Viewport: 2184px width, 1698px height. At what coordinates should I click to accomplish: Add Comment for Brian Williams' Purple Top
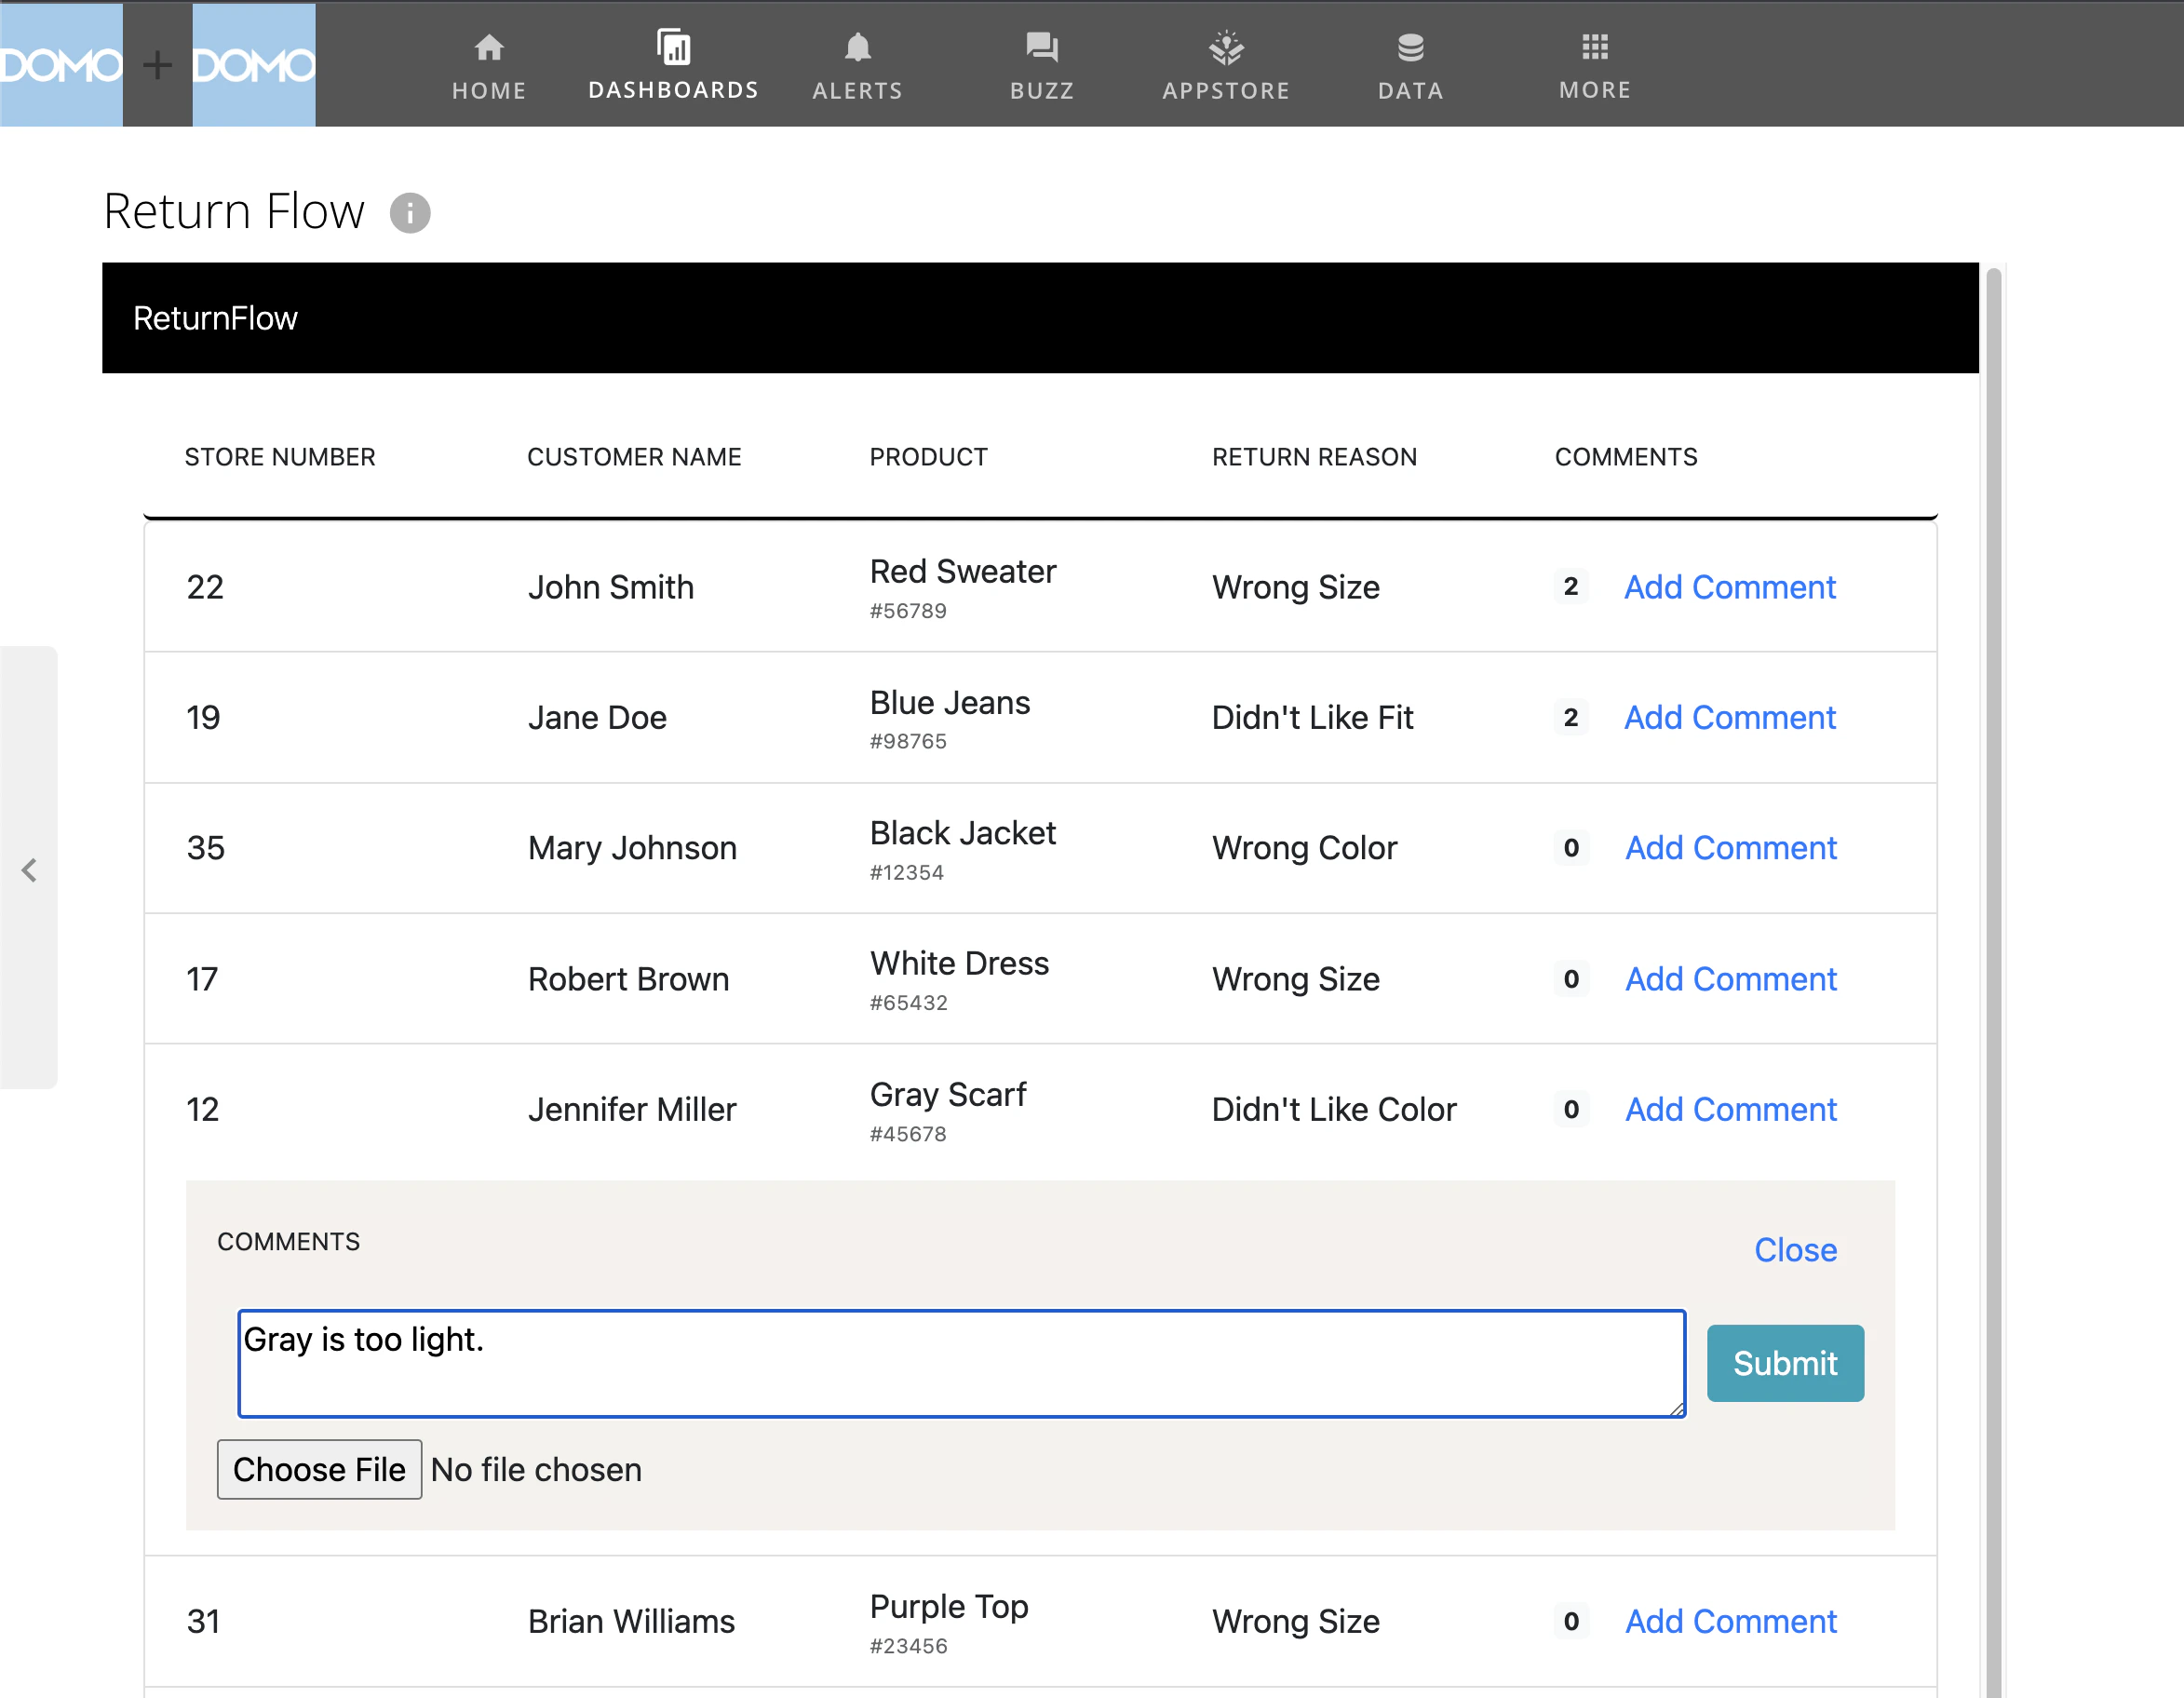tap(1730, 1621)
